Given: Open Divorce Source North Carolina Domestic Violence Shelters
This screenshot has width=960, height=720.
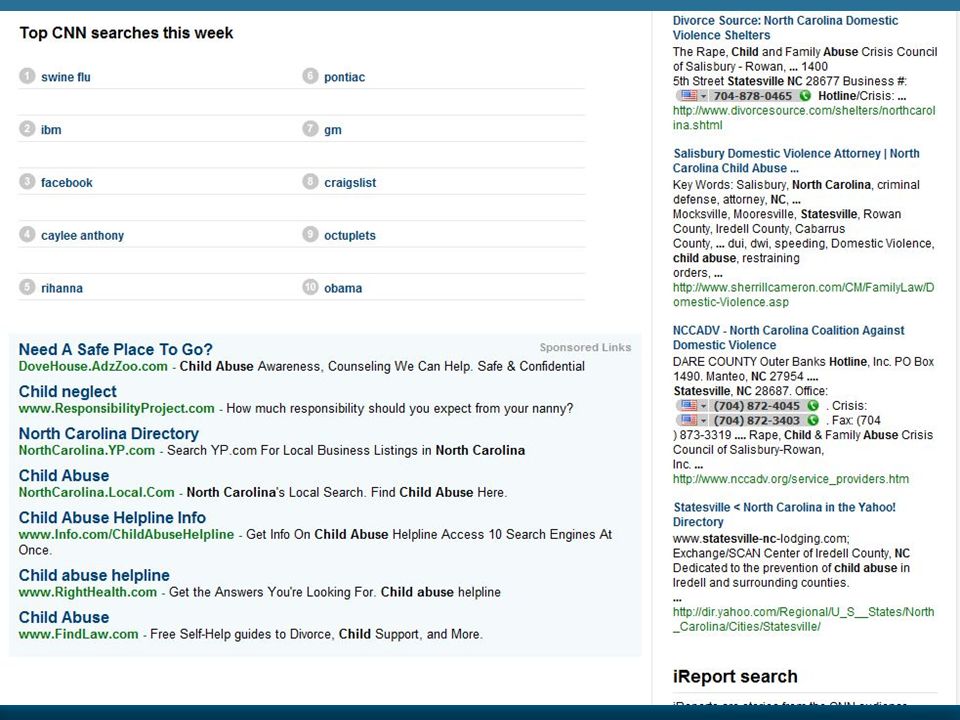Looking at the screenshot, I should 786,28.
